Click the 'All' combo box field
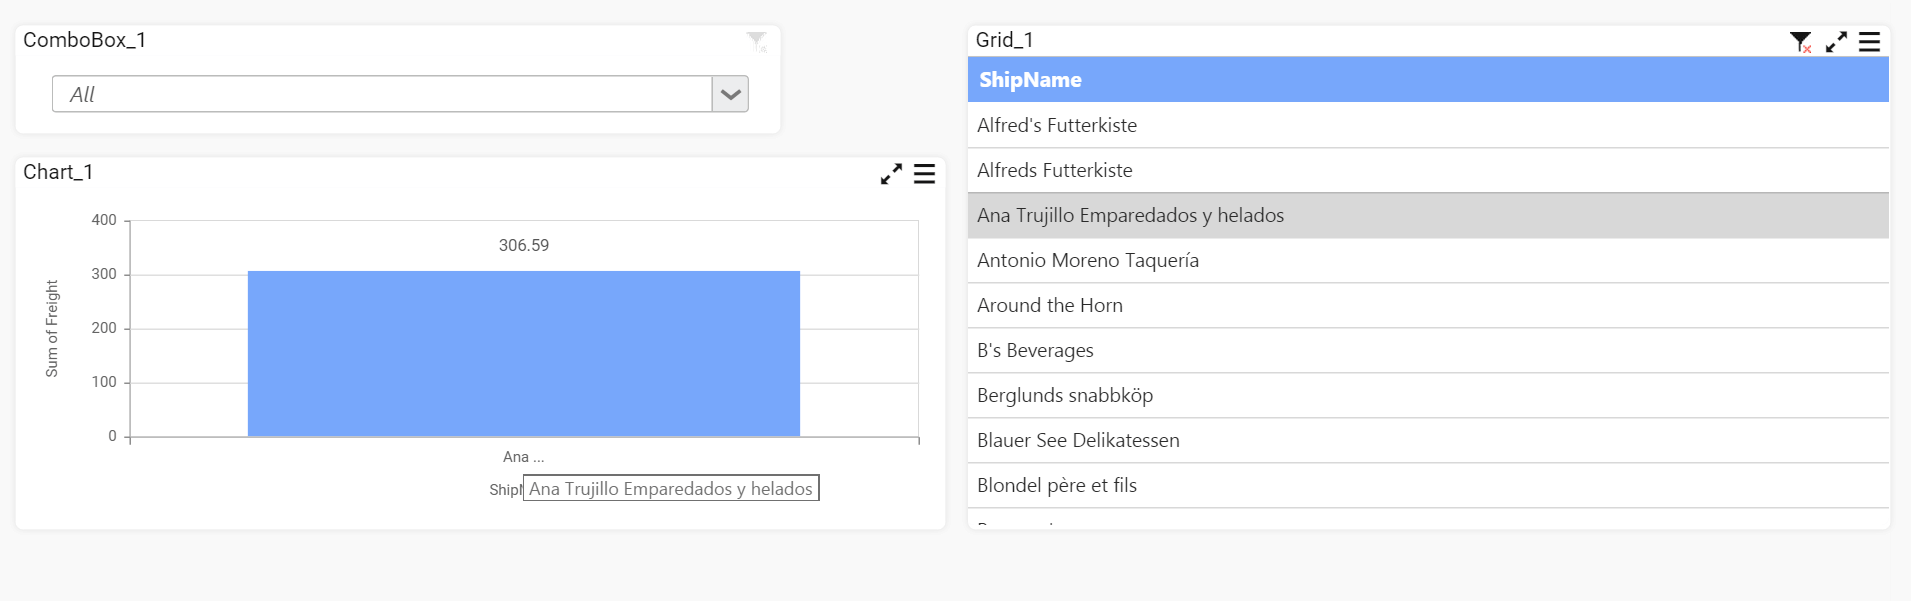Viewport: 1911px width, 601px height. pyautogui.click(x=382, y=94)
